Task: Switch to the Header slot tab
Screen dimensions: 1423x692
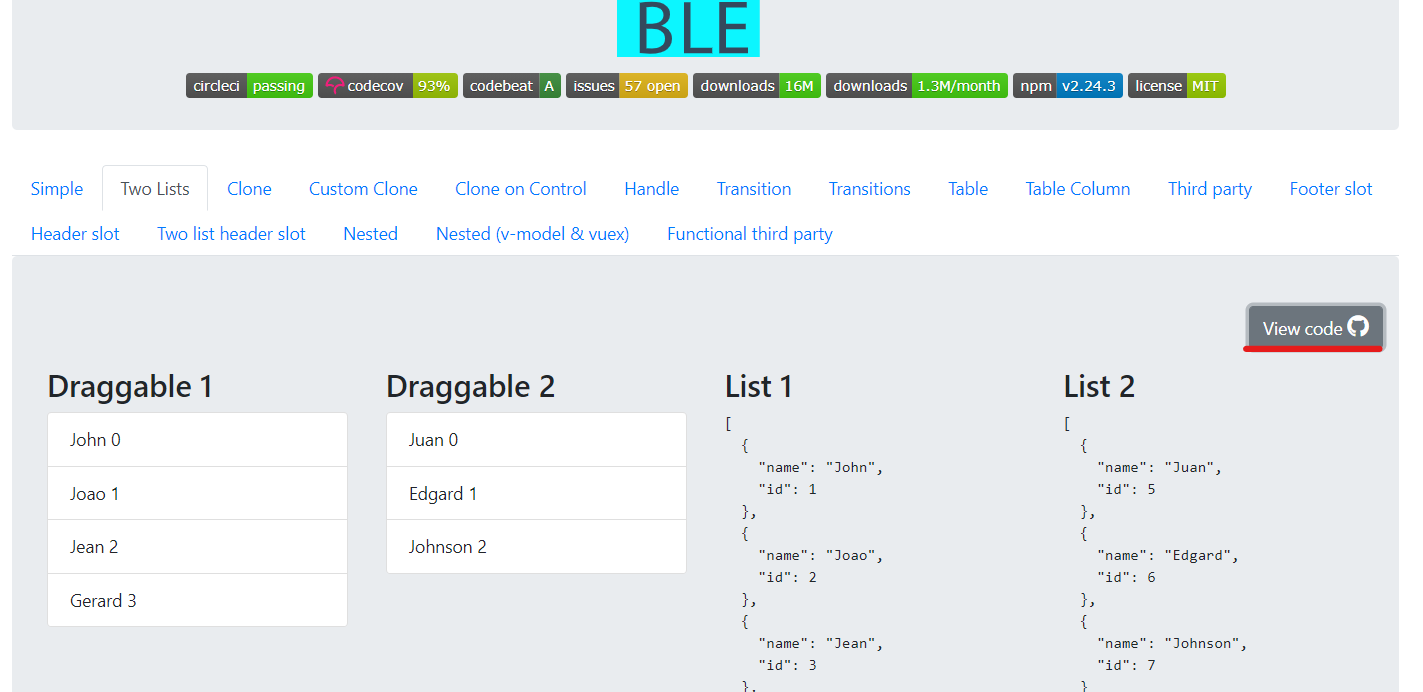Action: point(75,234)
